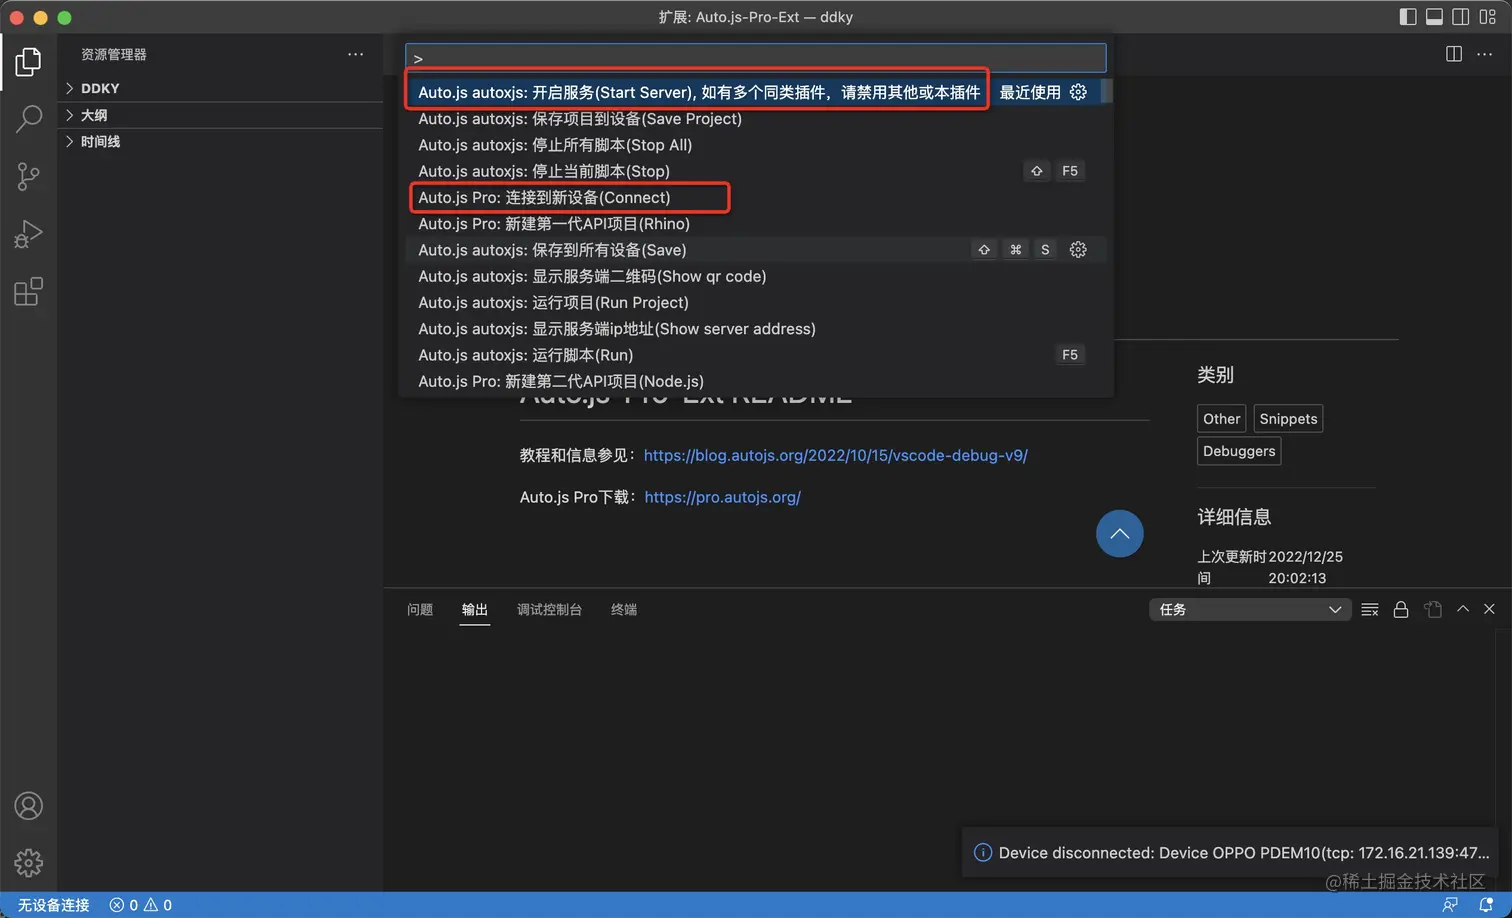This screenshot has height=918, width=1512.
Task: Open the 任务 output channel dropdown
Action: pyautogui.click(x=1250, y=609)
